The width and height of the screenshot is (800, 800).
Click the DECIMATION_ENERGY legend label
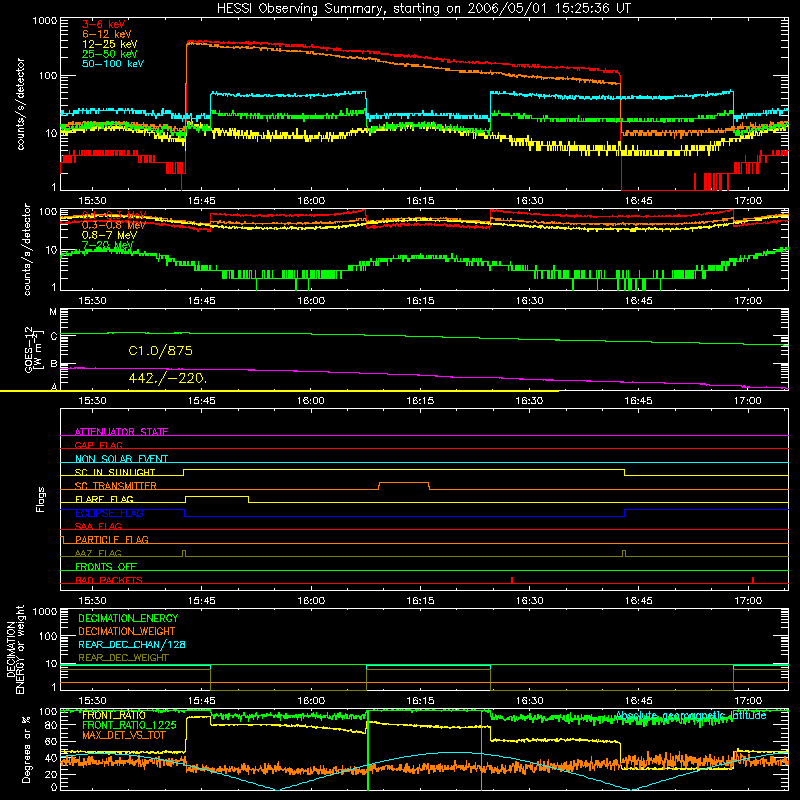click(128, 618)
